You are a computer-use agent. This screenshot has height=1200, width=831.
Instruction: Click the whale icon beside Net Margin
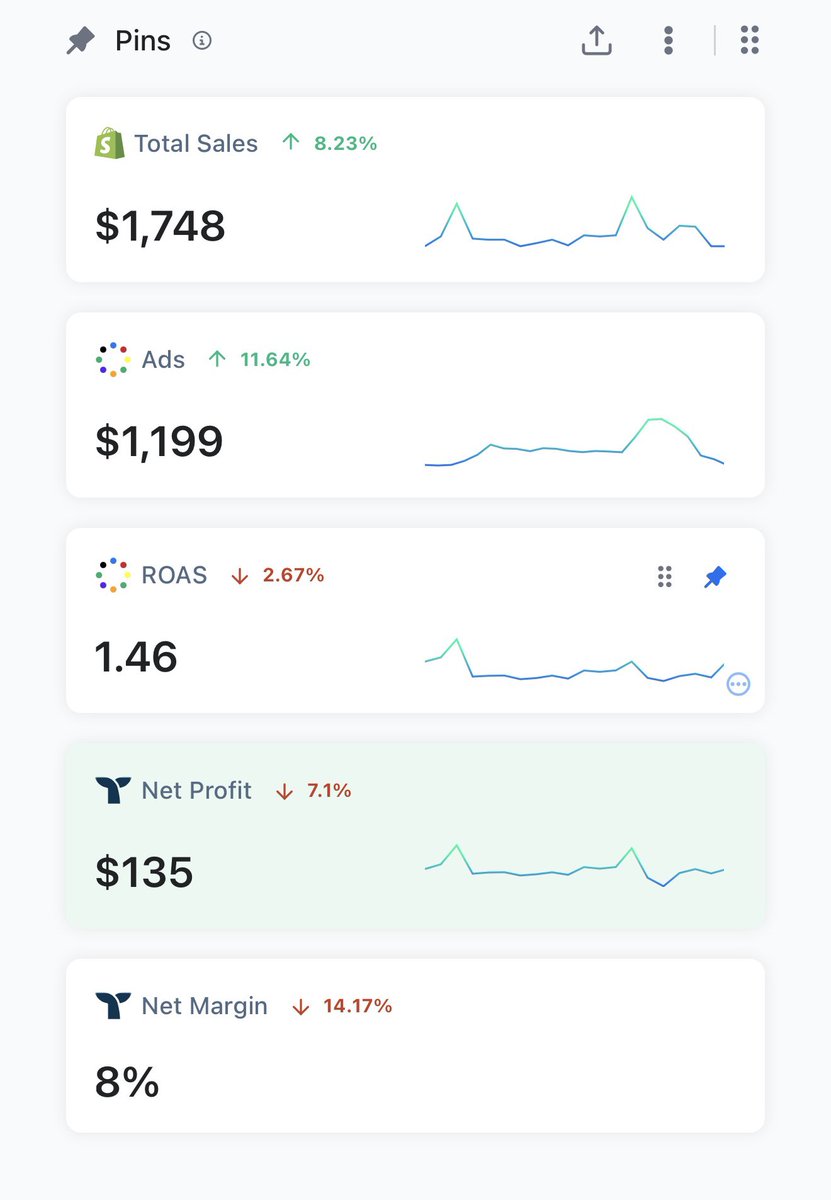(x=113, y=1005)
